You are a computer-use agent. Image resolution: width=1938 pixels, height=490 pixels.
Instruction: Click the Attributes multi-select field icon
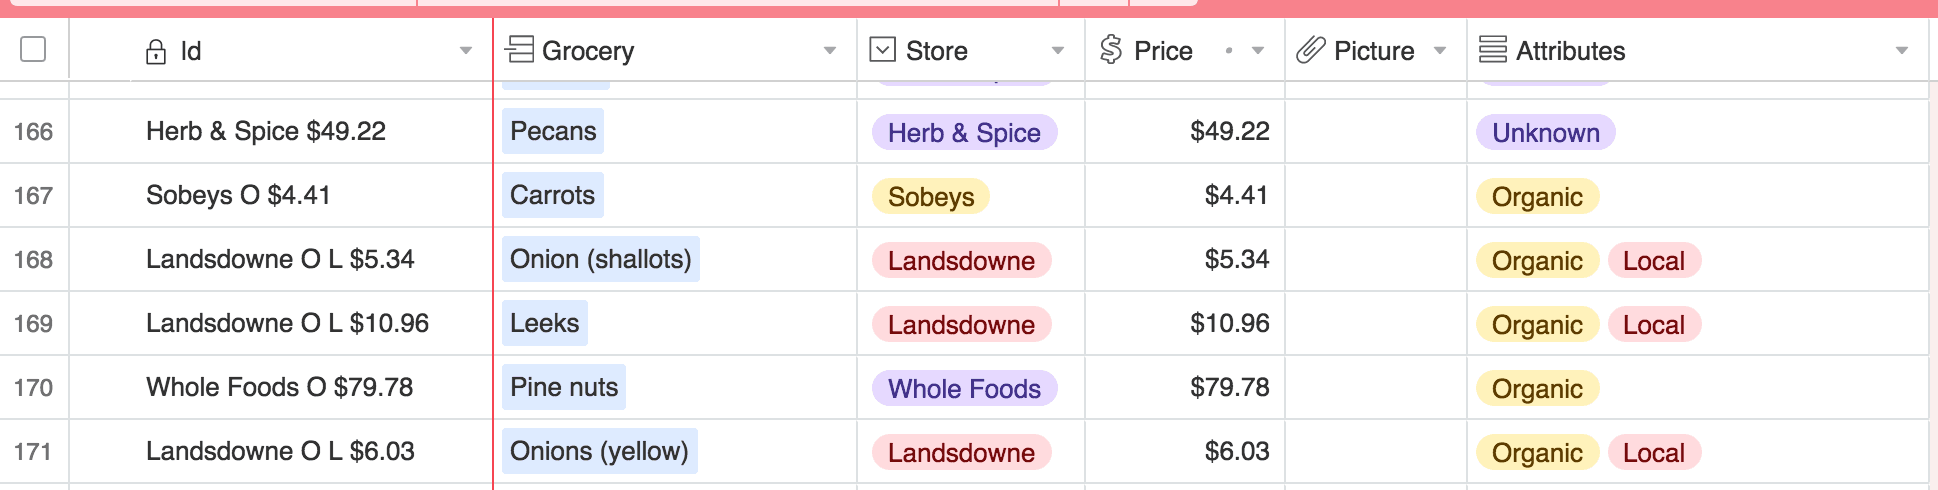[x=1492, y=50]
